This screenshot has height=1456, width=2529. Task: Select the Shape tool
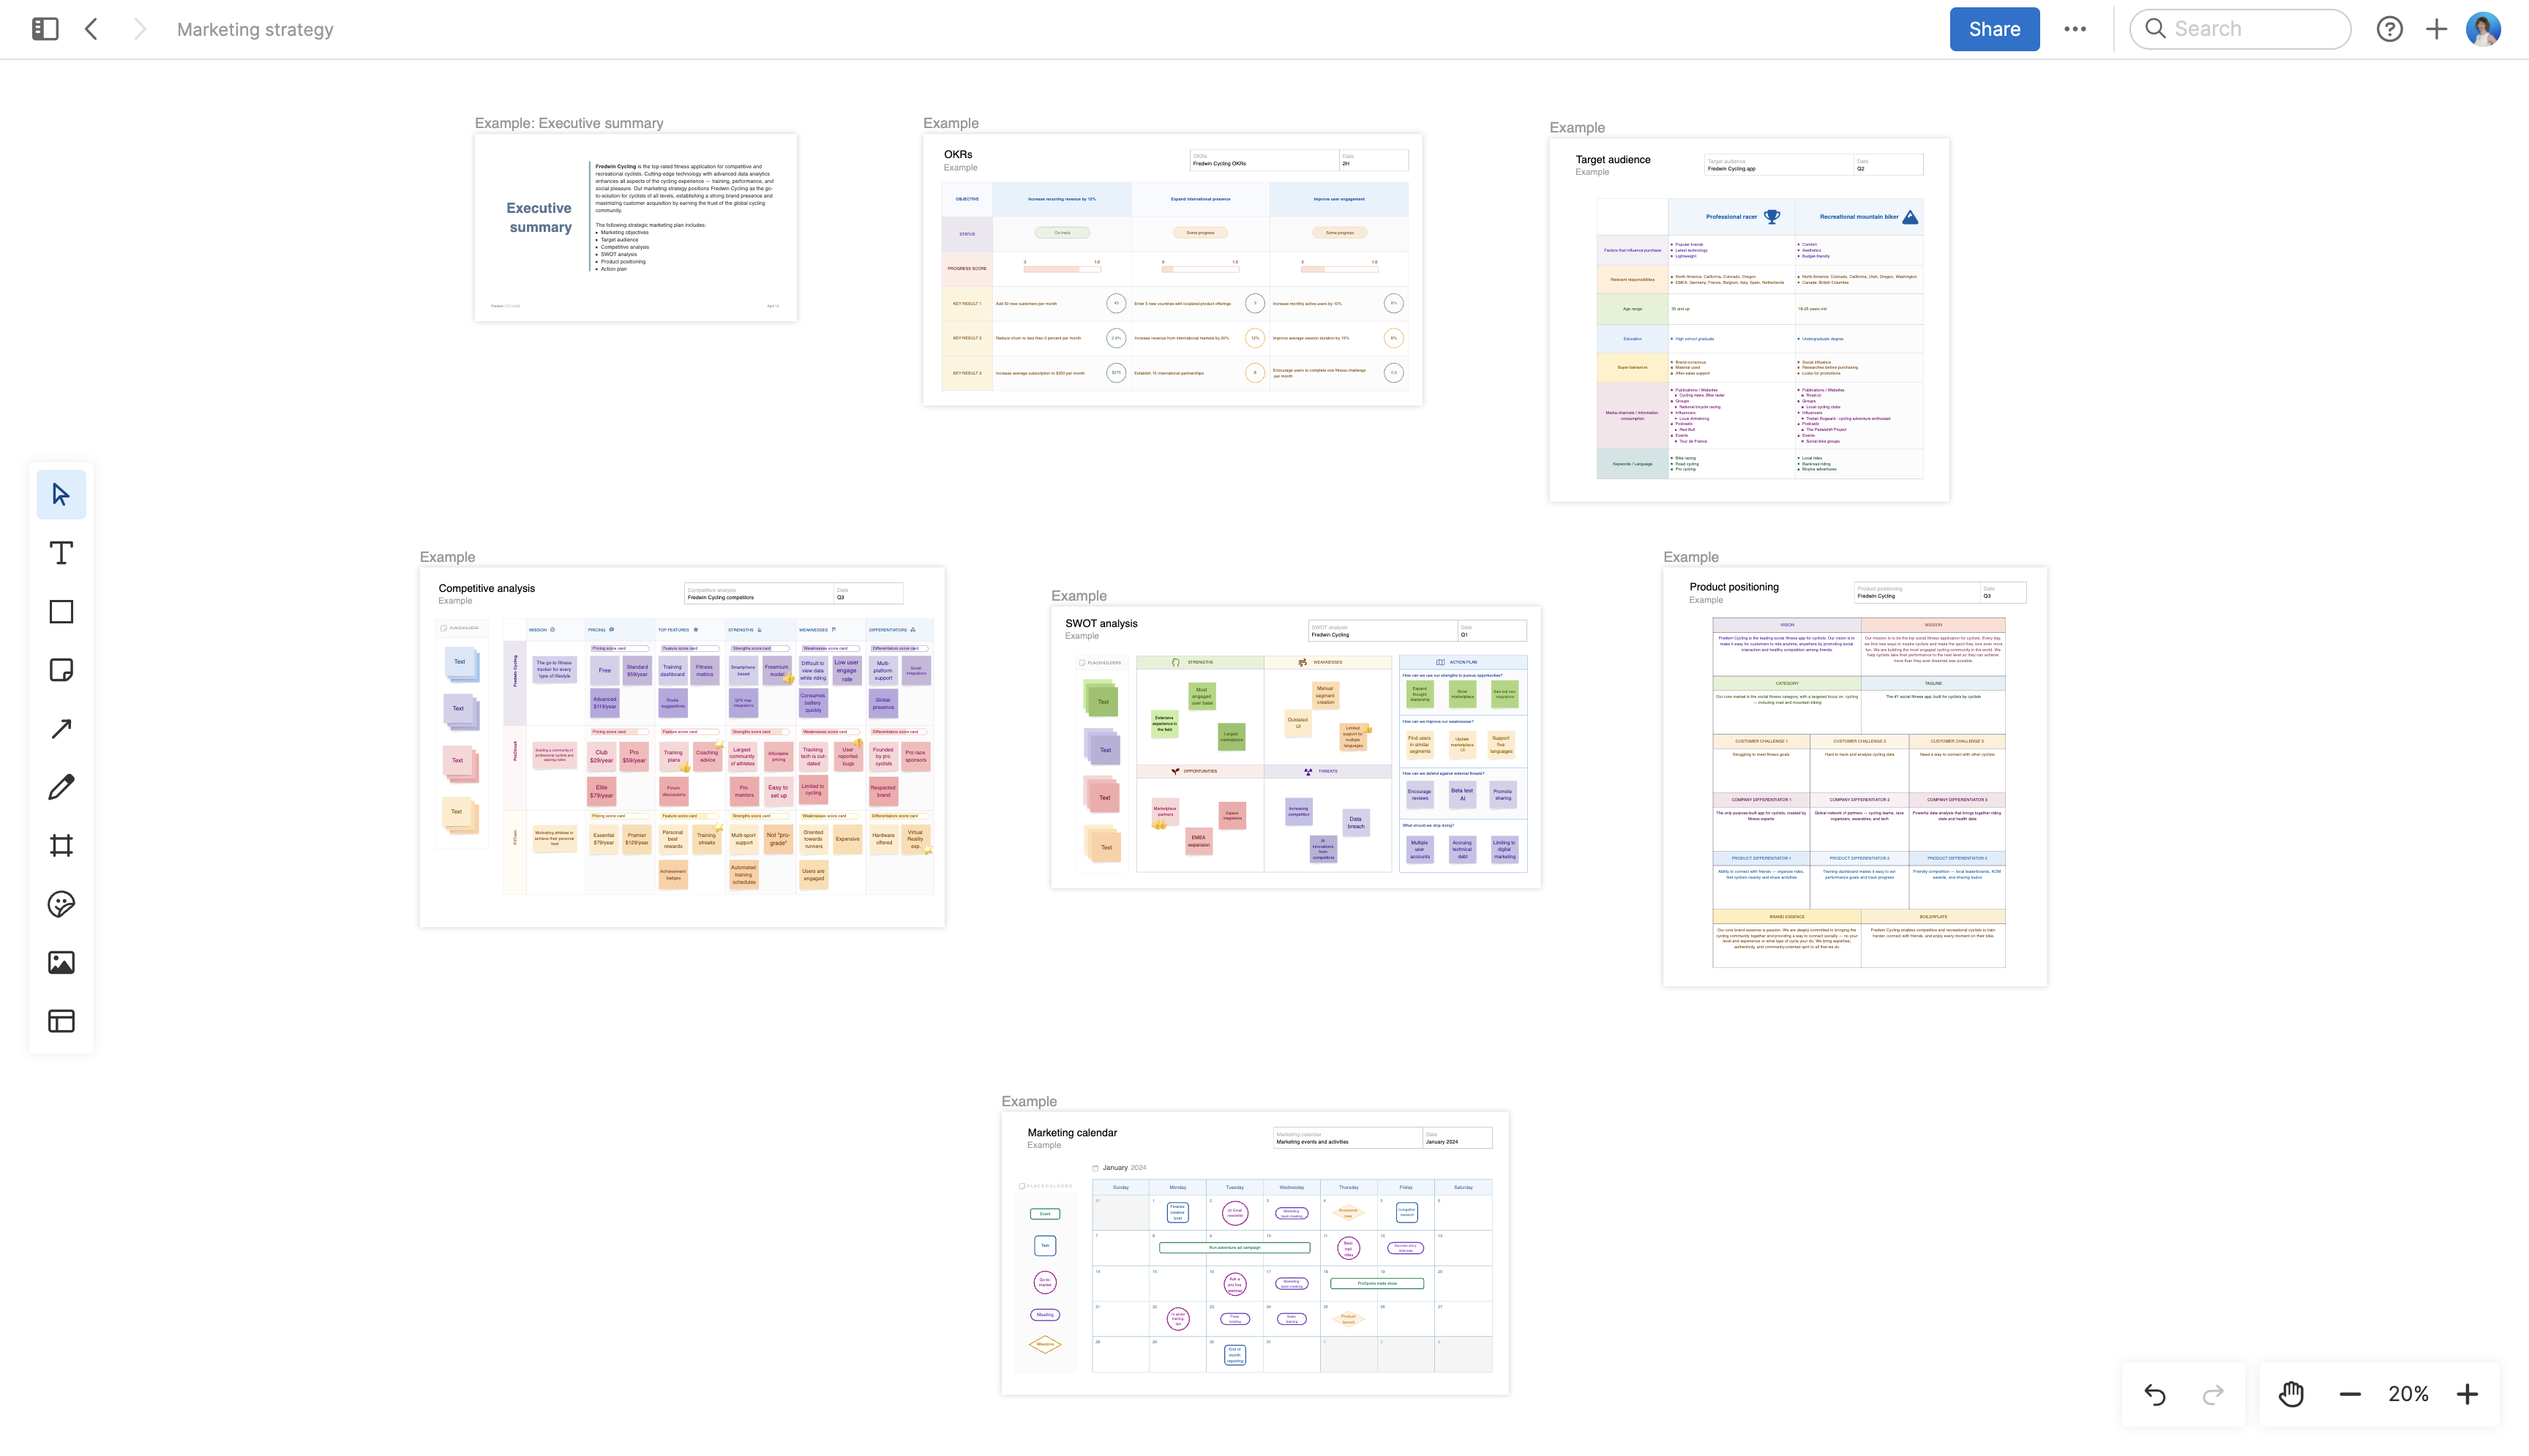(x=61, y=611)
